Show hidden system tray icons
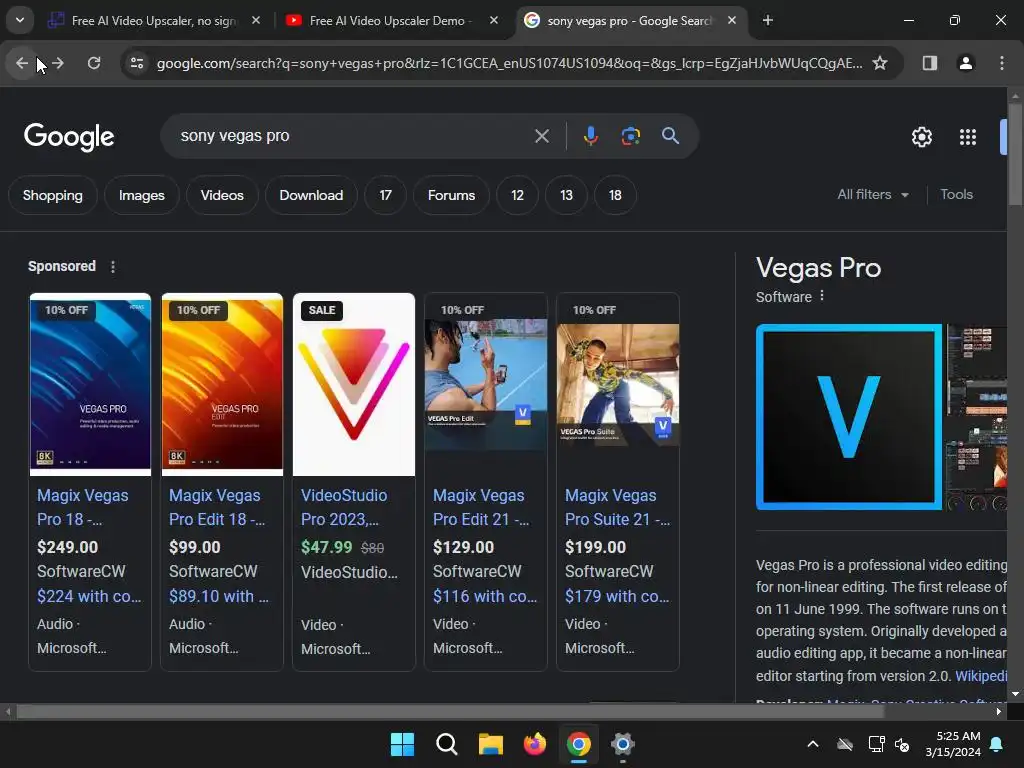1024x768 pixels. tap(813, 744)
